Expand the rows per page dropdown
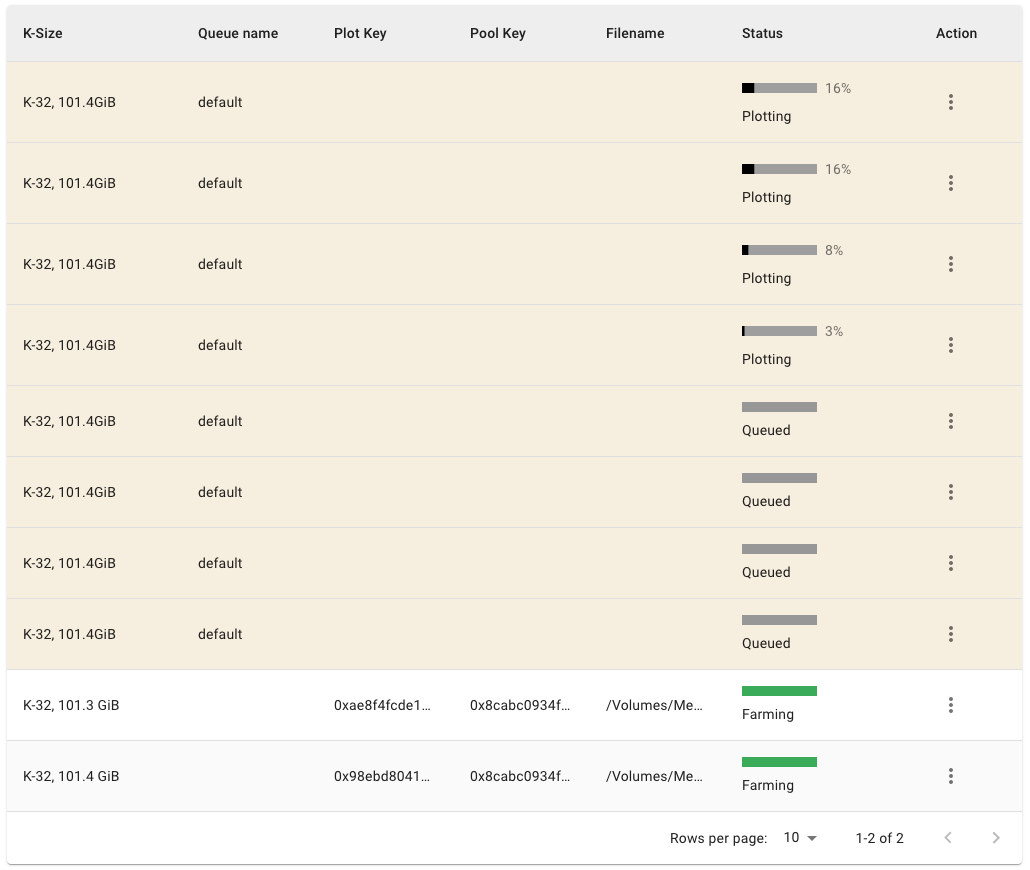This screenshot has height=870, width=1030. [x=800, y=838]
